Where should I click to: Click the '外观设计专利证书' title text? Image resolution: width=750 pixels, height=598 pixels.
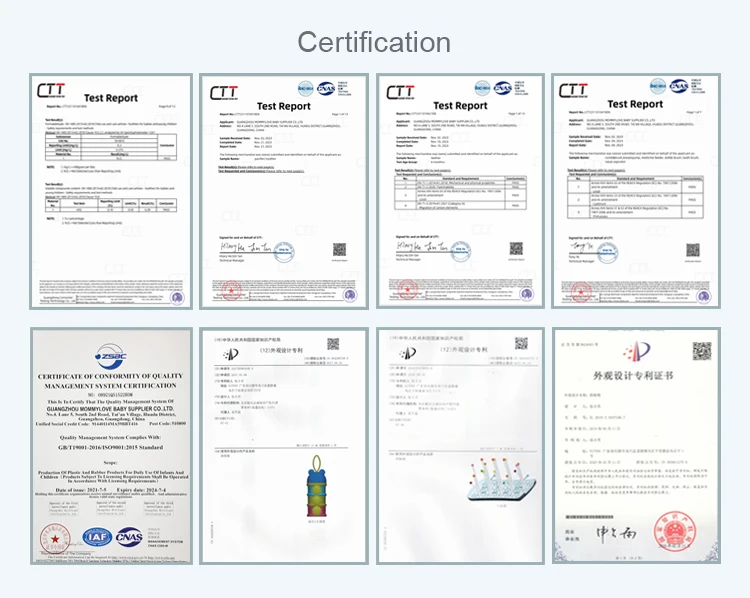633,376
